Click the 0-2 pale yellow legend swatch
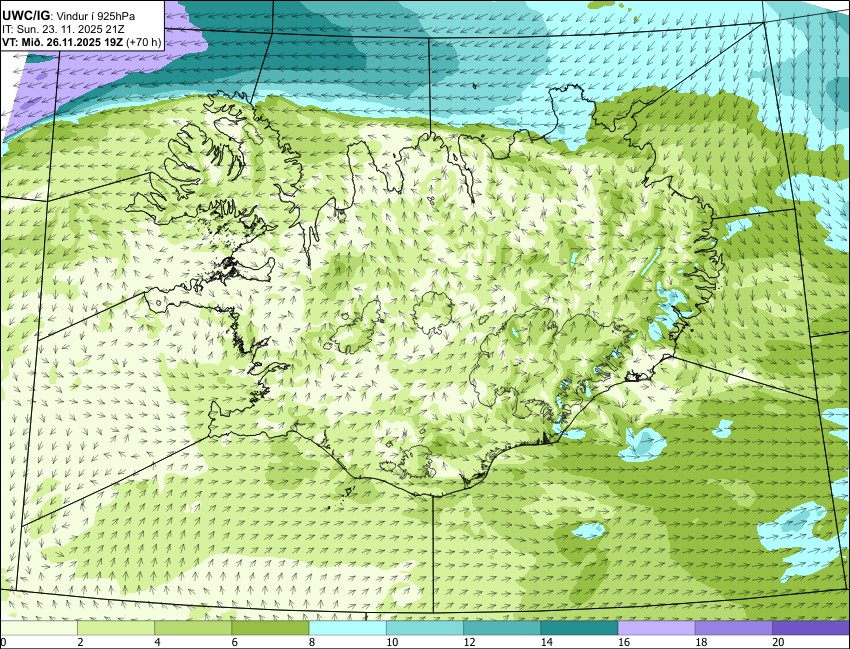 pos(38,628)
